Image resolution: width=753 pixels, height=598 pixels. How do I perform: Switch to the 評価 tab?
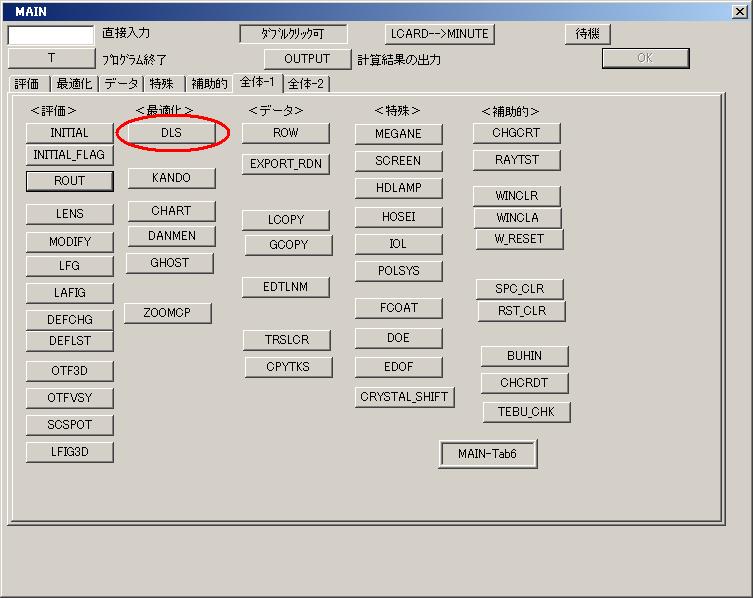click(x=28, y=84)
